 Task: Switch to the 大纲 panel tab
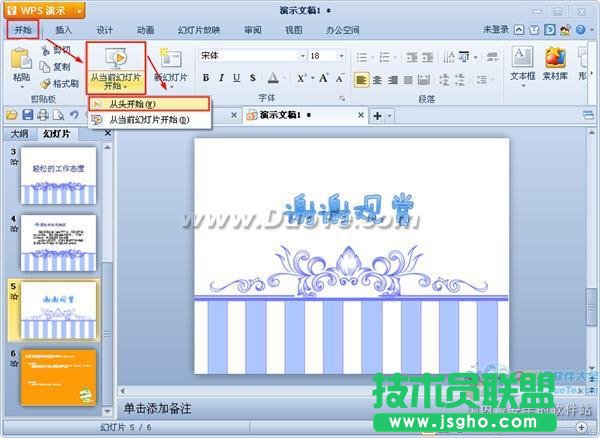tap(19, 134)
